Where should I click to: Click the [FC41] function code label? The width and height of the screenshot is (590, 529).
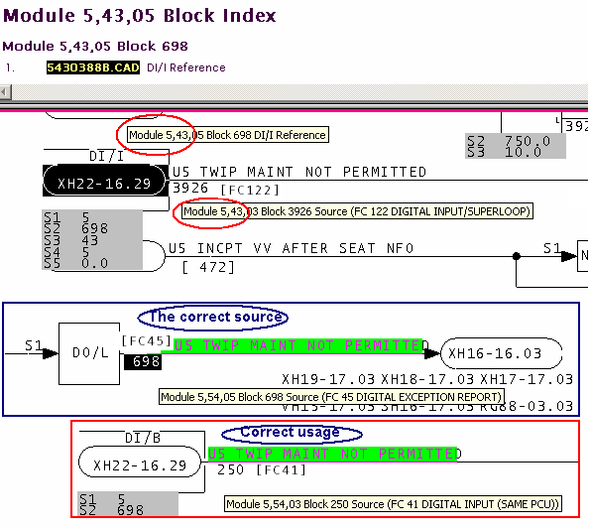[x=281, y=470]
